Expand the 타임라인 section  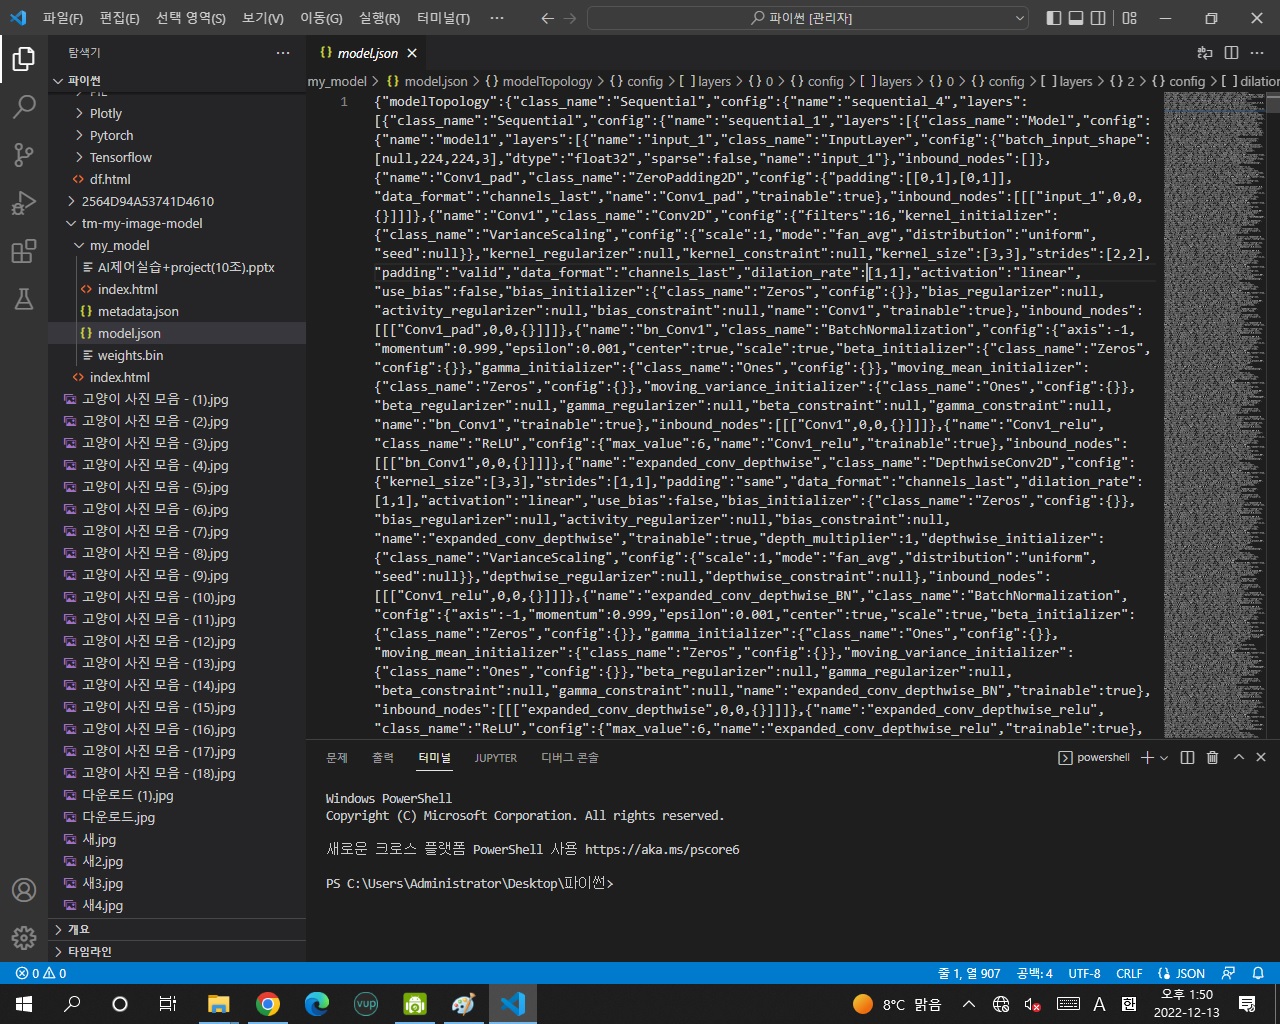coord(90,951)
